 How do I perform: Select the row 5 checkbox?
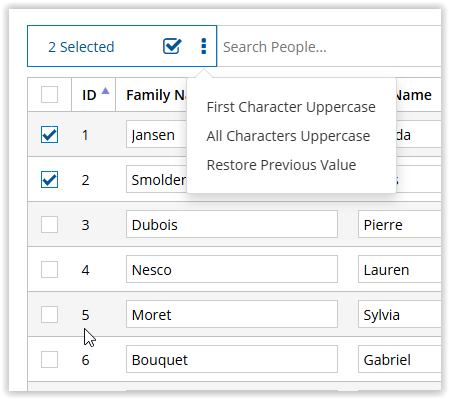[49, 314]
